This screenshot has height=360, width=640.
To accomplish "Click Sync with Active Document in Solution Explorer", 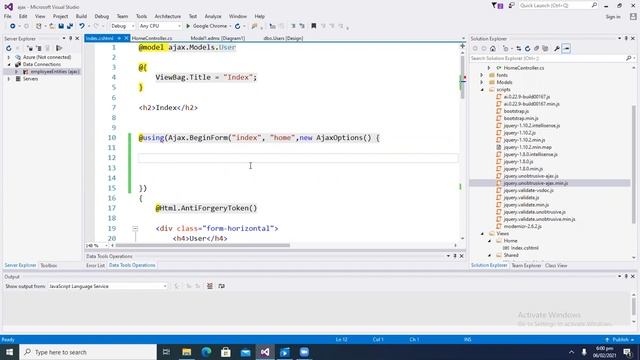I will (x=519, y=49).
